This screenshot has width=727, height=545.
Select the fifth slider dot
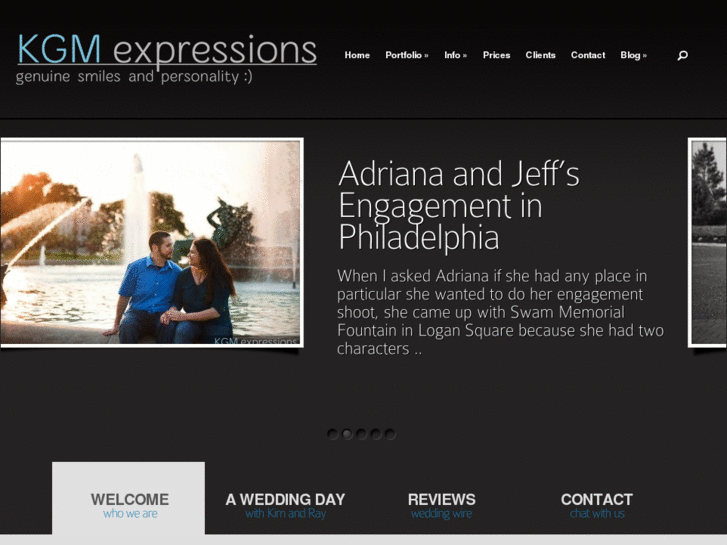coord(390,434)
